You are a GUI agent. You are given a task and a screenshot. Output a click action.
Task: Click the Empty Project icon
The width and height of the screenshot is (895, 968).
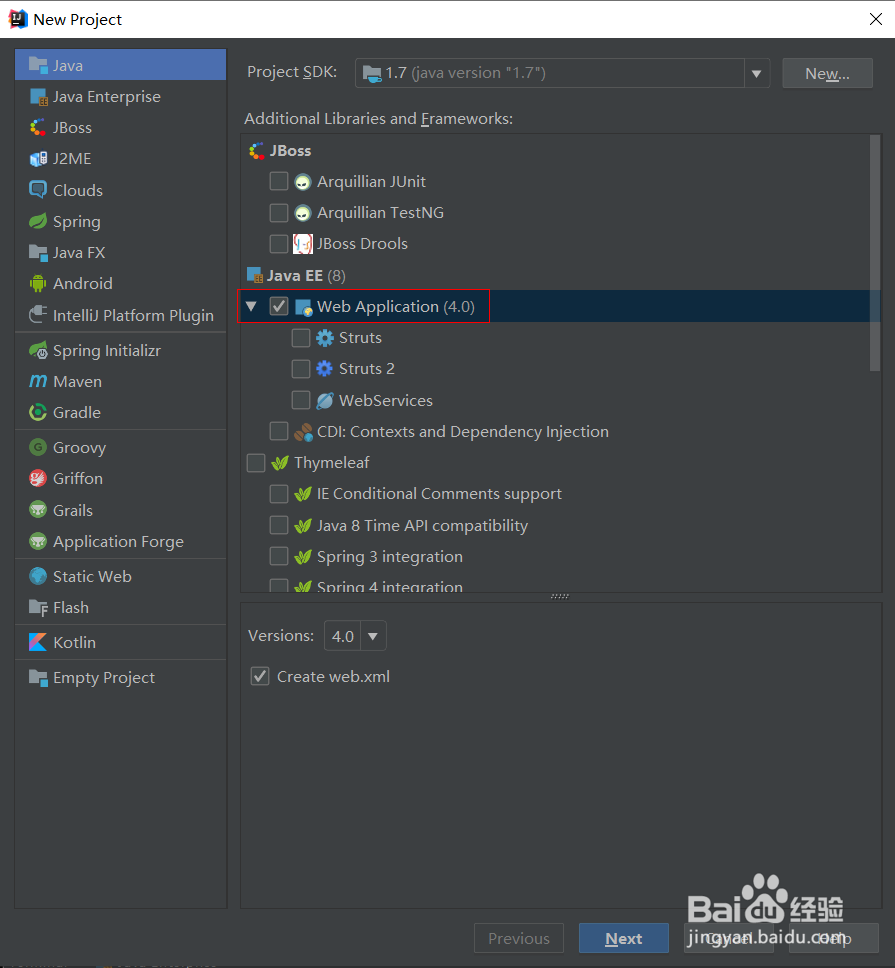point(38,677)
